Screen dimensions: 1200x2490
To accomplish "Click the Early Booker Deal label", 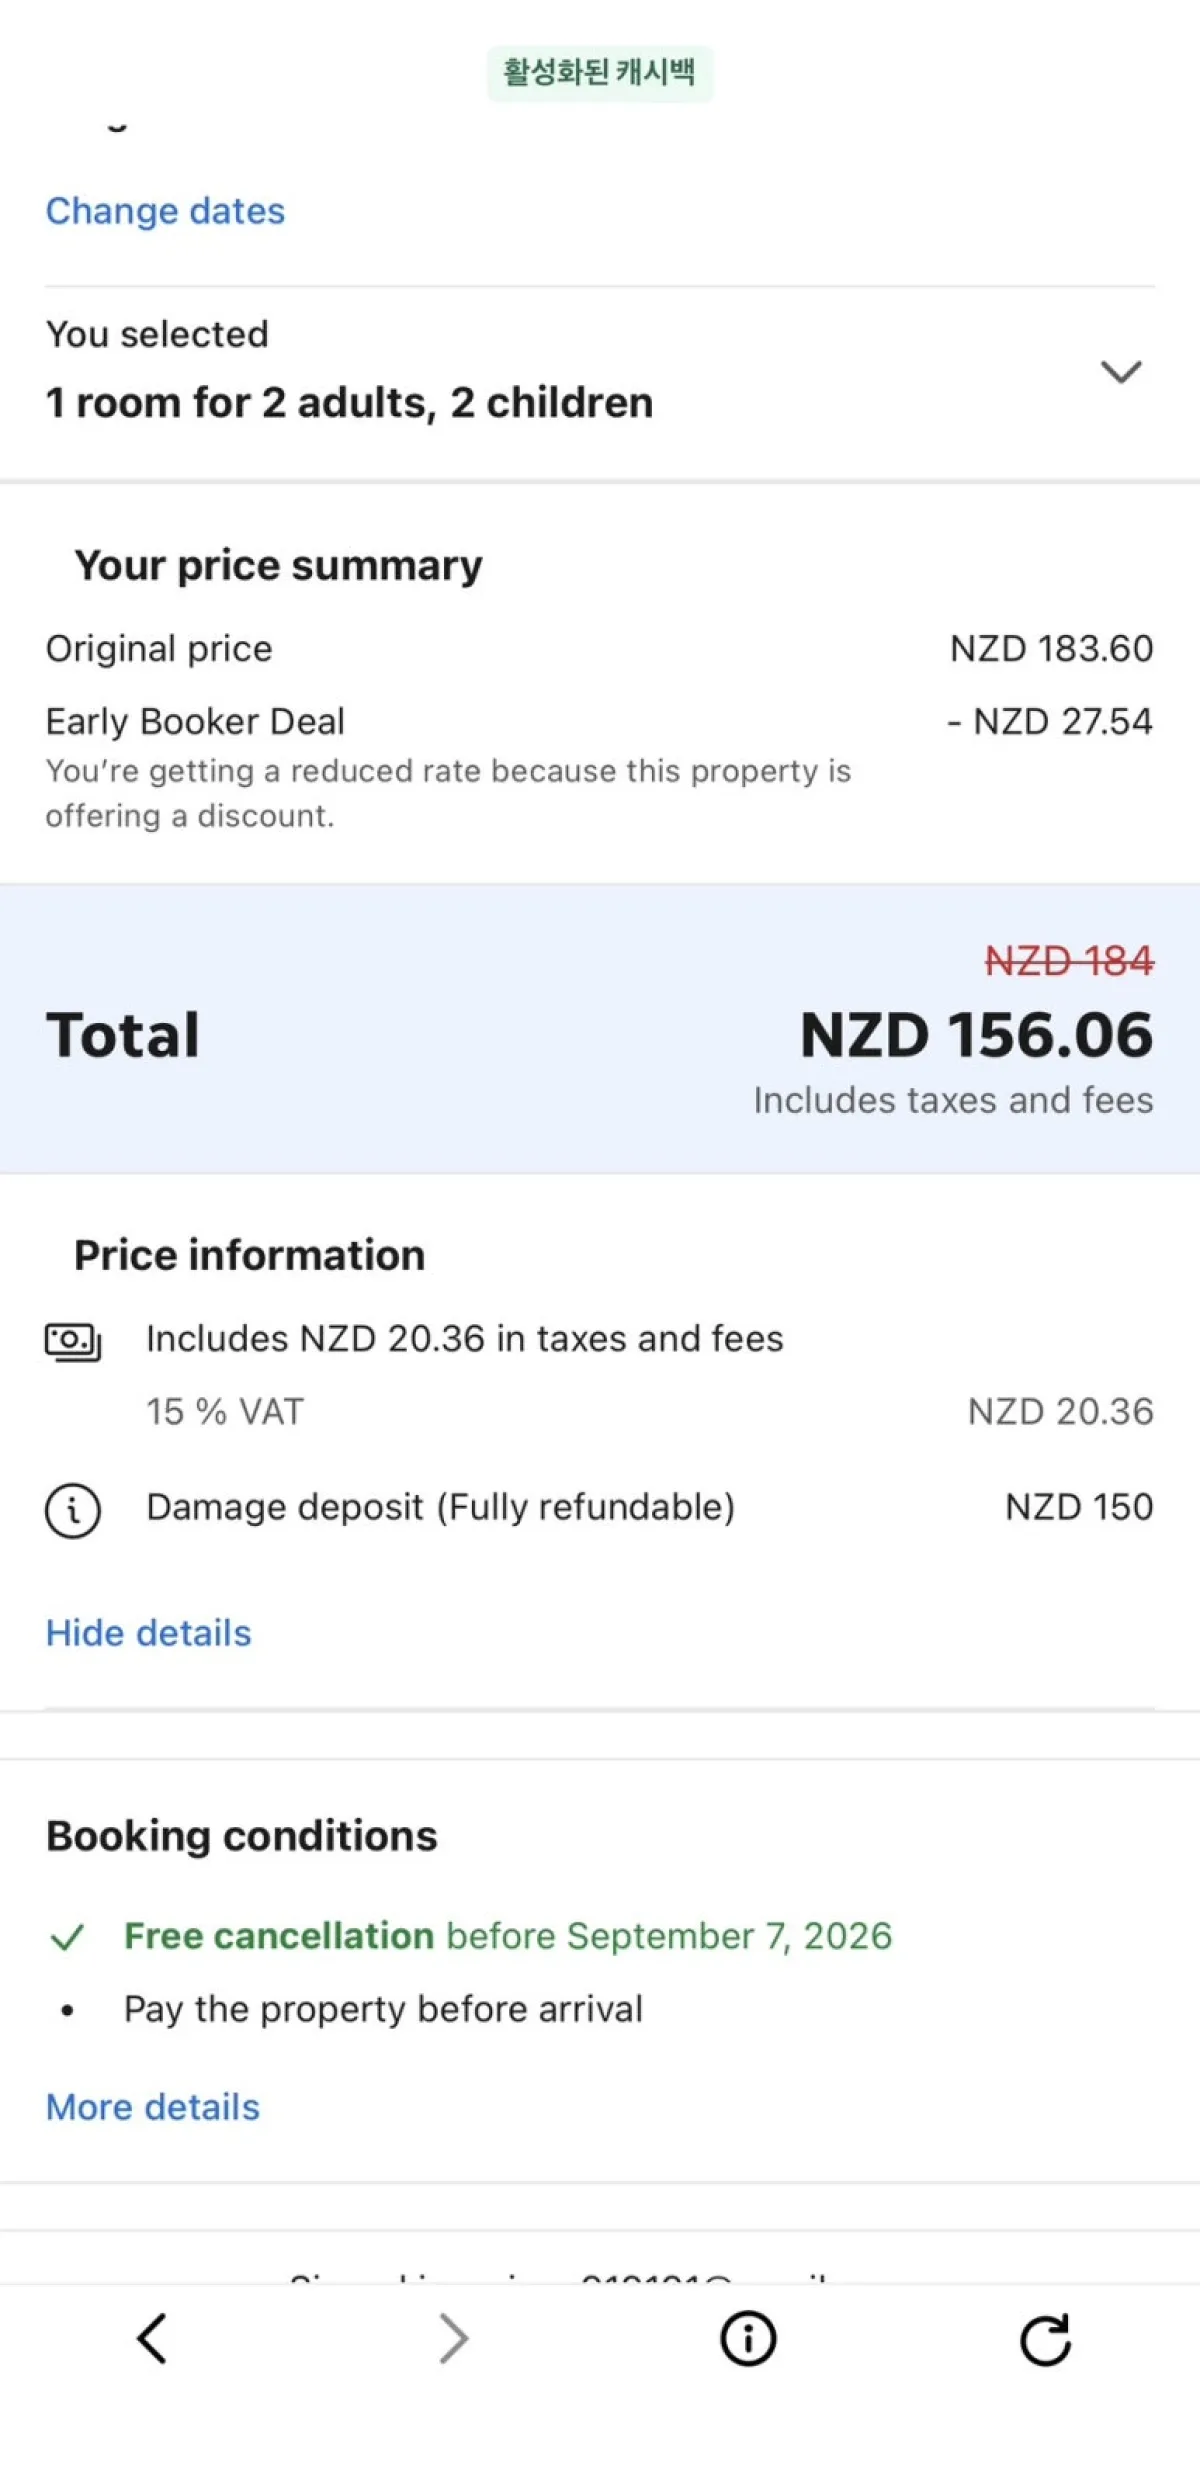I will (195, 721).
